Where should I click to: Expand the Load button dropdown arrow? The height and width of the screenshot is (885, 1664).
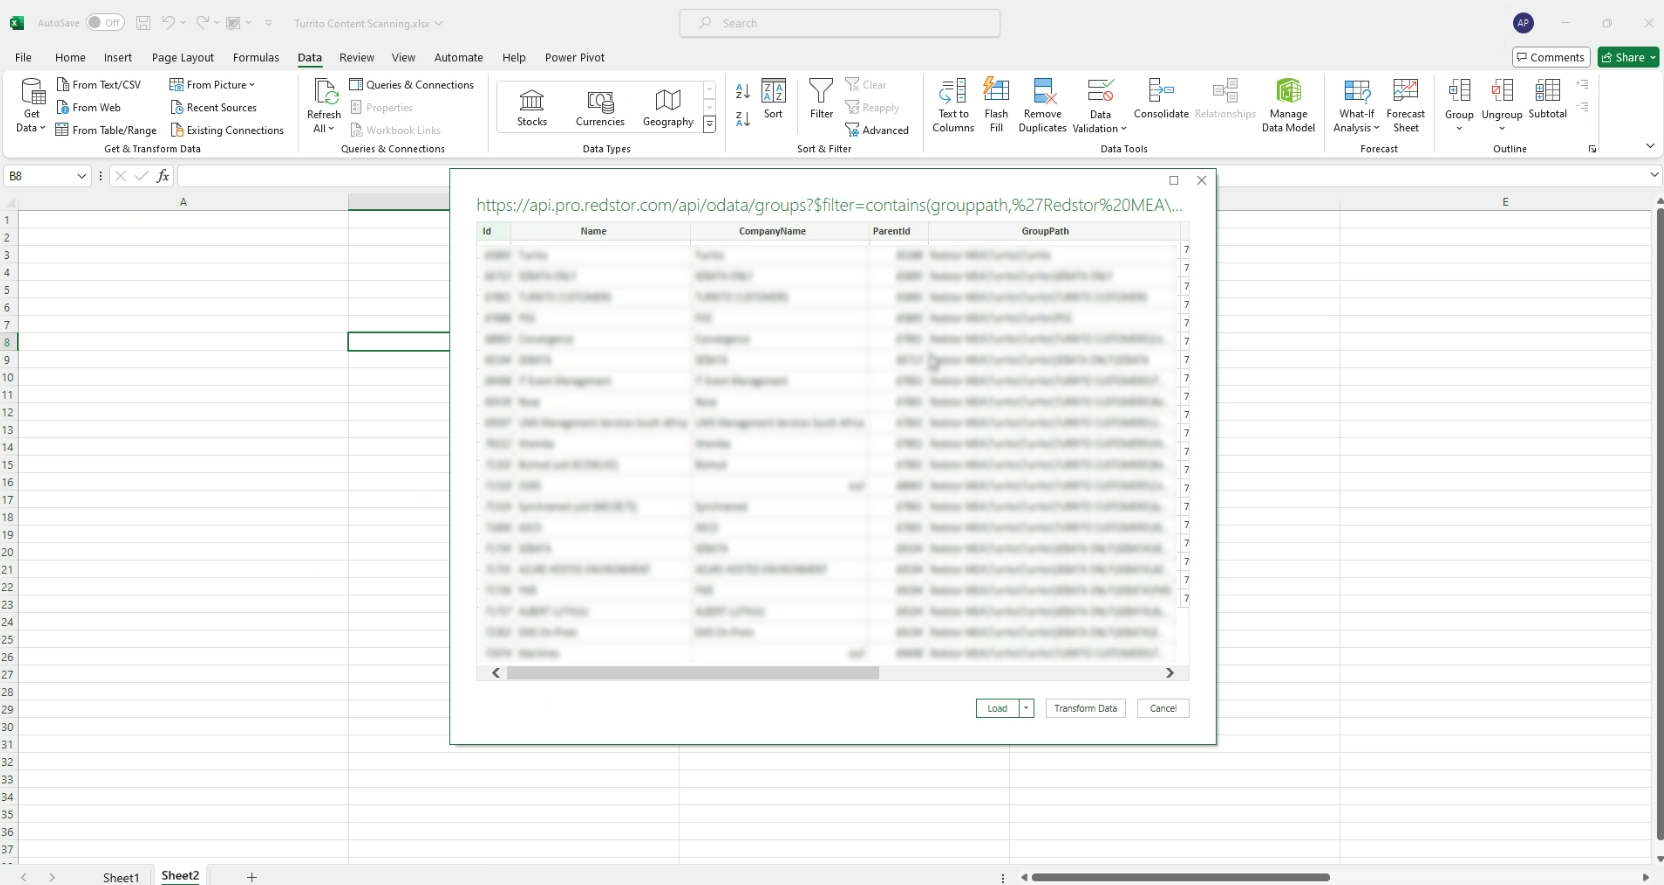tap(1026, 708)
